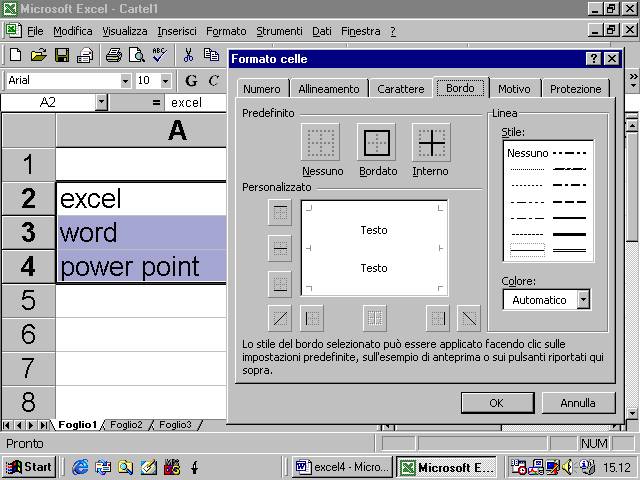Viewport: 640px width, 480px height.
Task: Expand toolbar overflow chevron at right edge
Action: [x=633, y=80]
